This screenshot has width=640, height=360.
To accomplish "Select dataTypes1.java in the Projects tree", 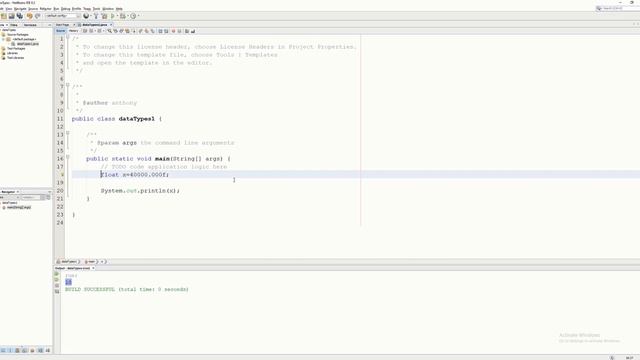I will click(27, 44).
